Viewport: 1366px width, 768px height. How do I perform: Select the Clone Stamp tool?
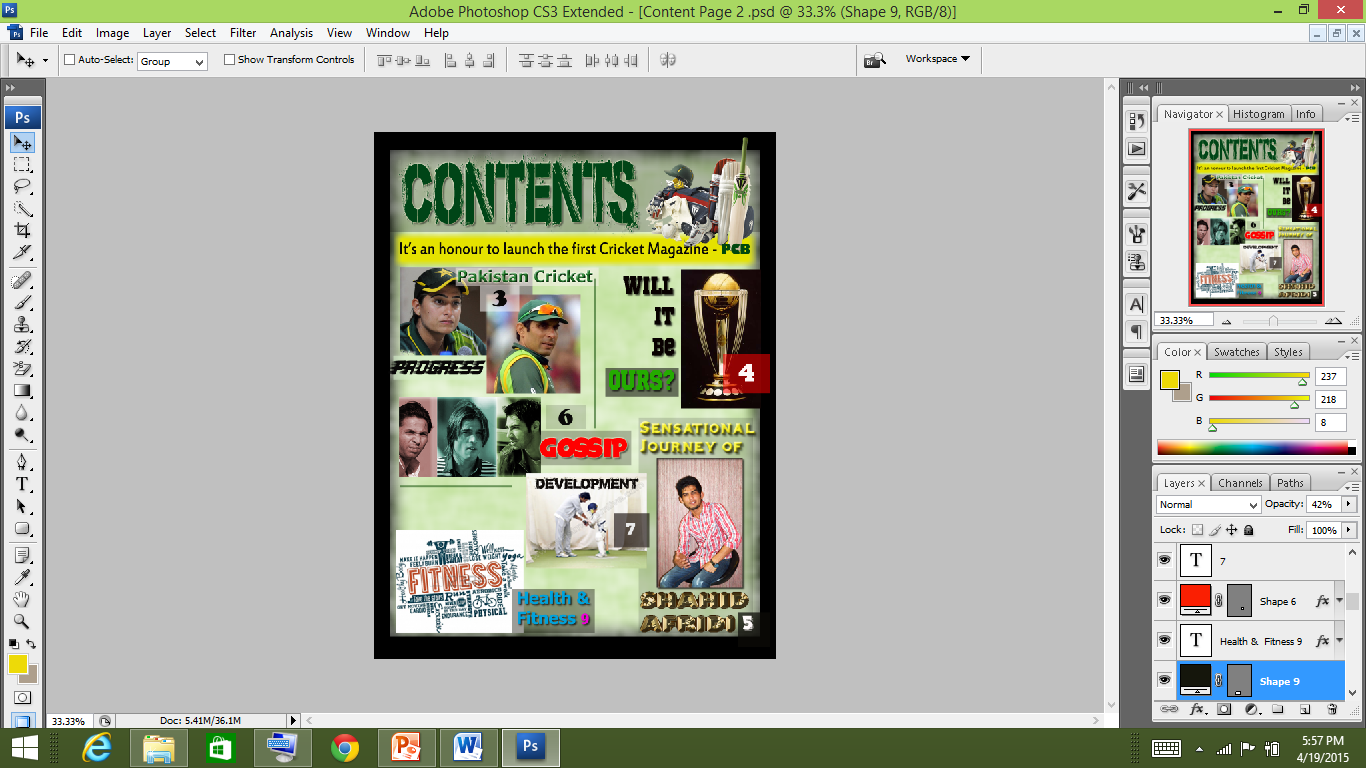[22, 325]
